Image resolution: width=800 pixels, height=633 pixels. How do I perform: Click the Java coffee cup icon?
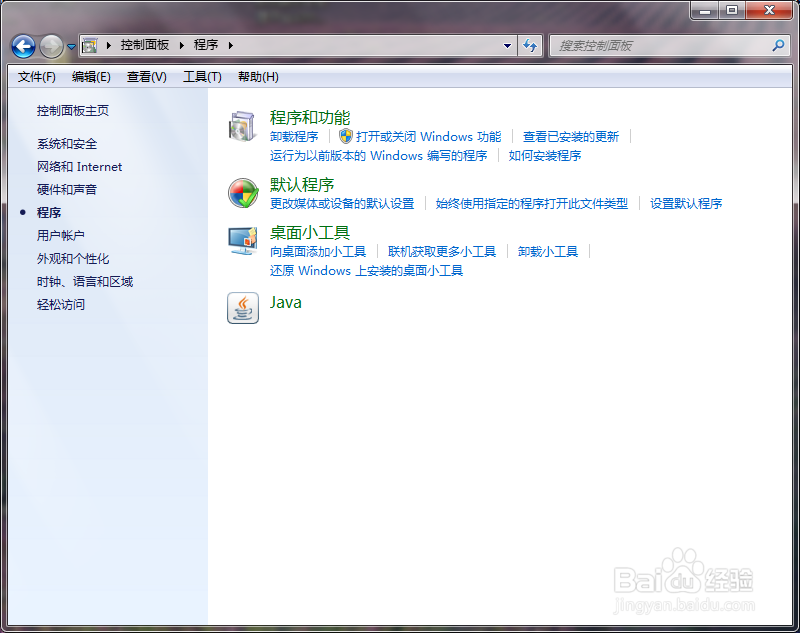click(243, 308)
